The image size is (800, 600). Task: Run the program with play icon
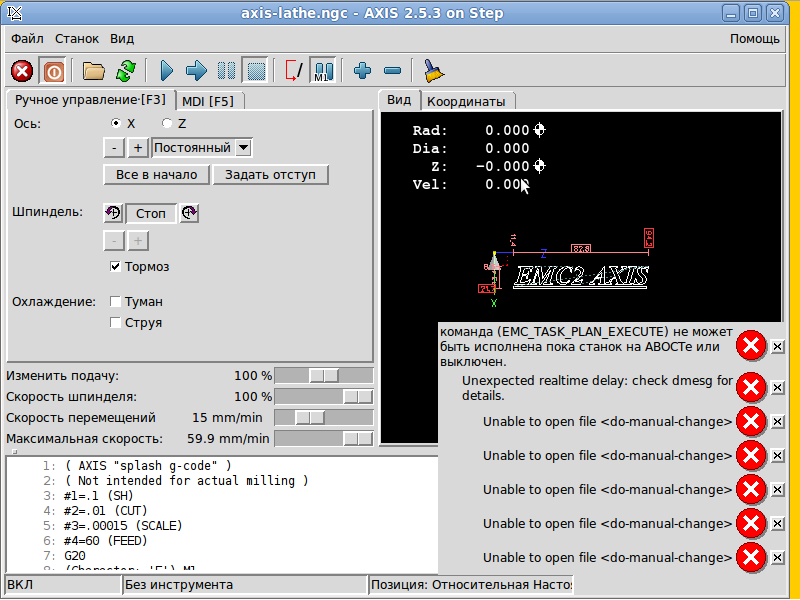[166, 71]
